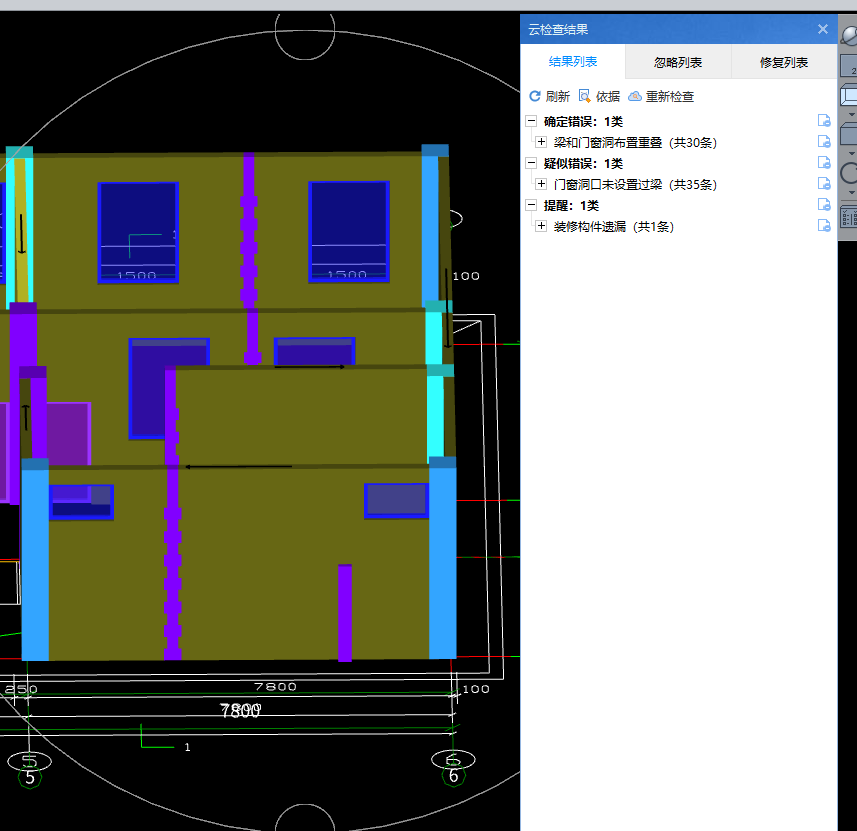The image size is (857, 831).
Task: Click the axis 5 grid bubble
Action: pyautogui.click(x=30, y=777)
